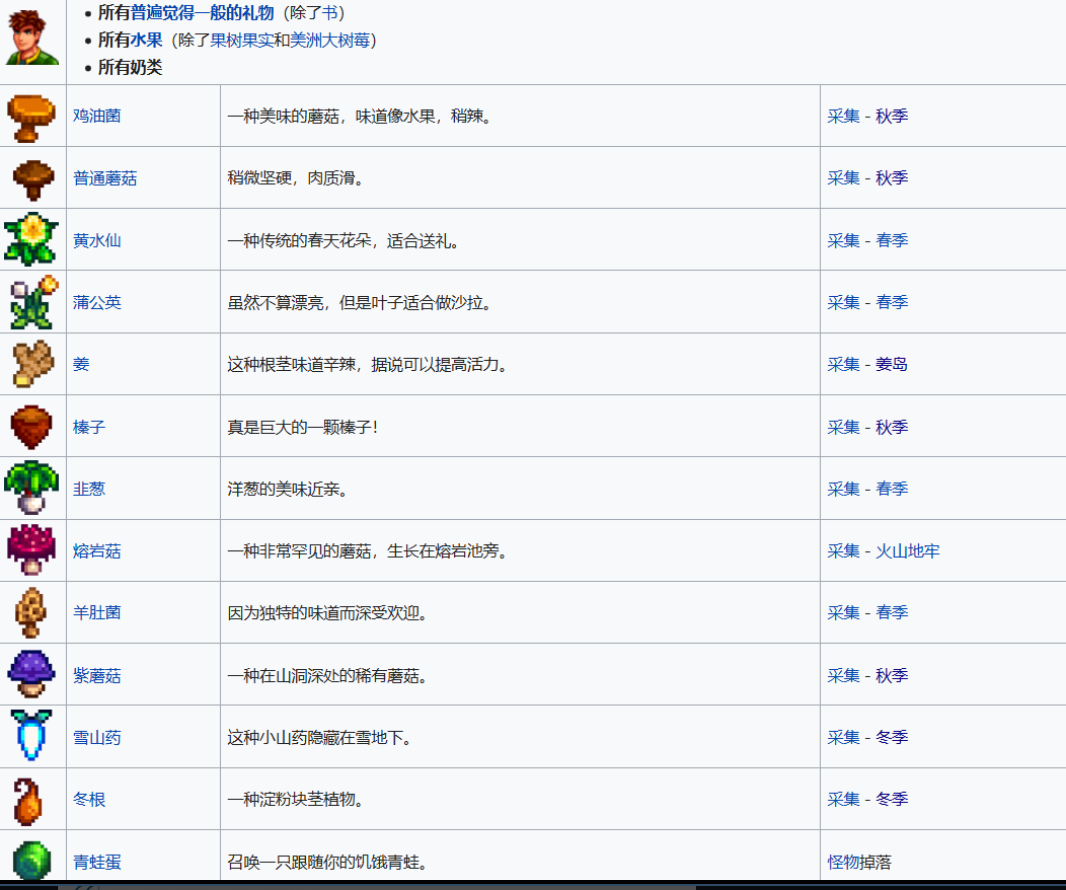Click the '所有奶类' bullet text
1066x890 pixels.
click(x=130, y=67)
